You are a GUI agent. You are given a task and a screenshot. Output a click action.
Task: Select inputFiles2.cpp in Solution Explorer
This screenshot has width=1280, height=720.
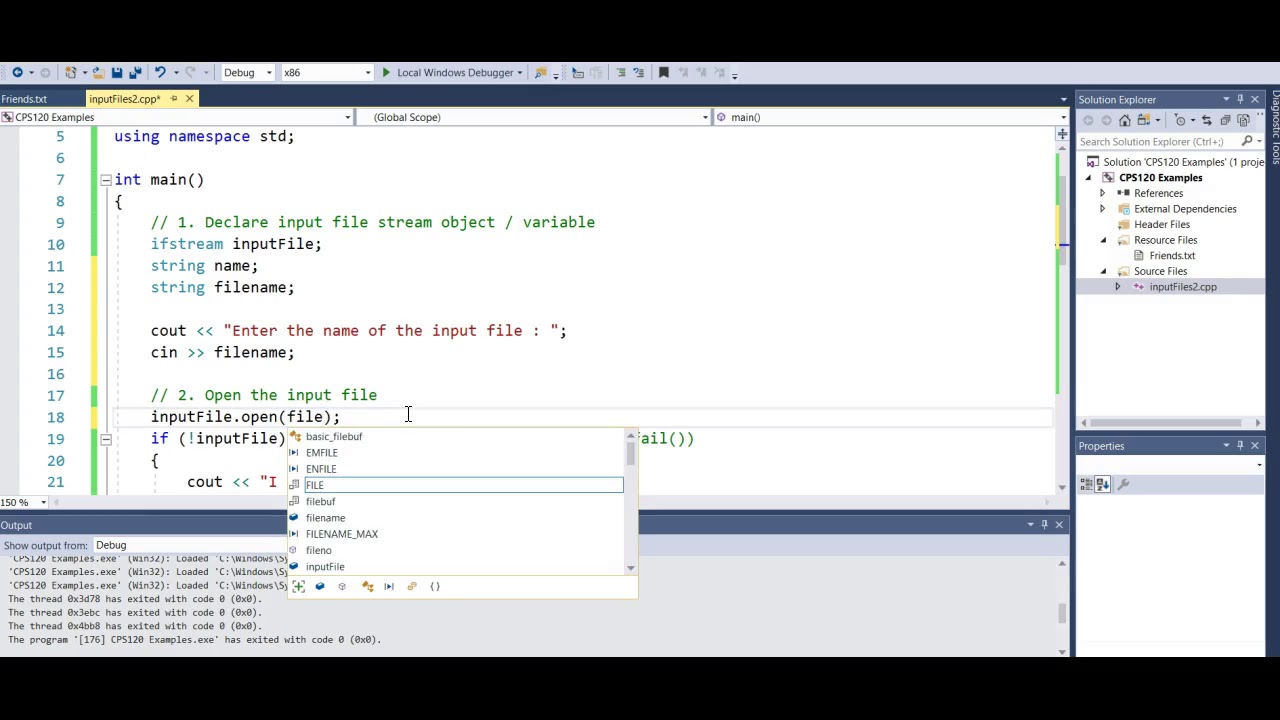click(1183, 287)
